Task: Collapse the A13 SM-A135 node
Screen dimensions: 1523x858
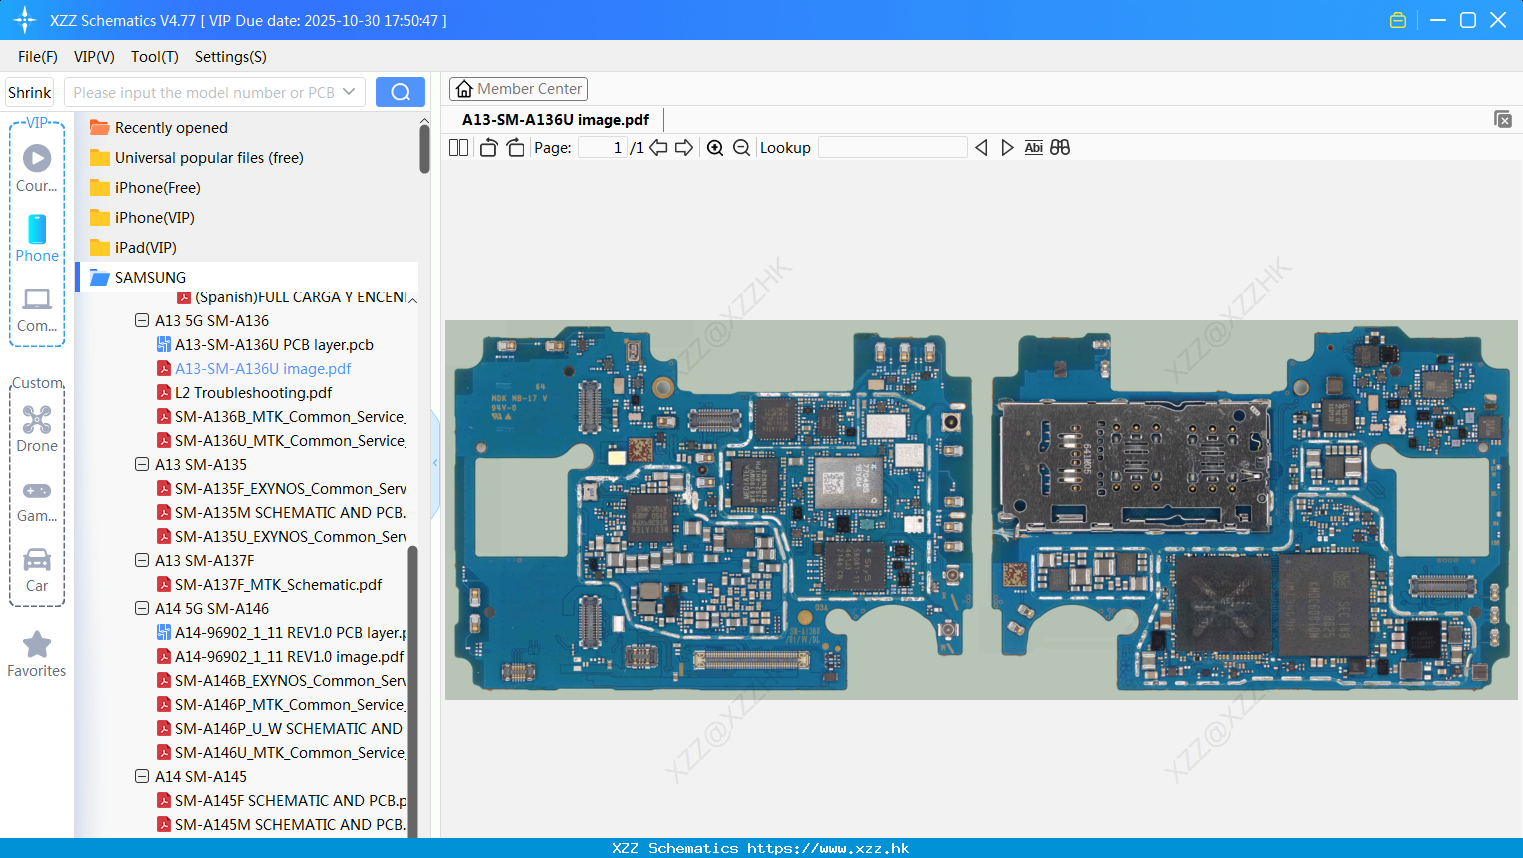Action: point(142,464)
